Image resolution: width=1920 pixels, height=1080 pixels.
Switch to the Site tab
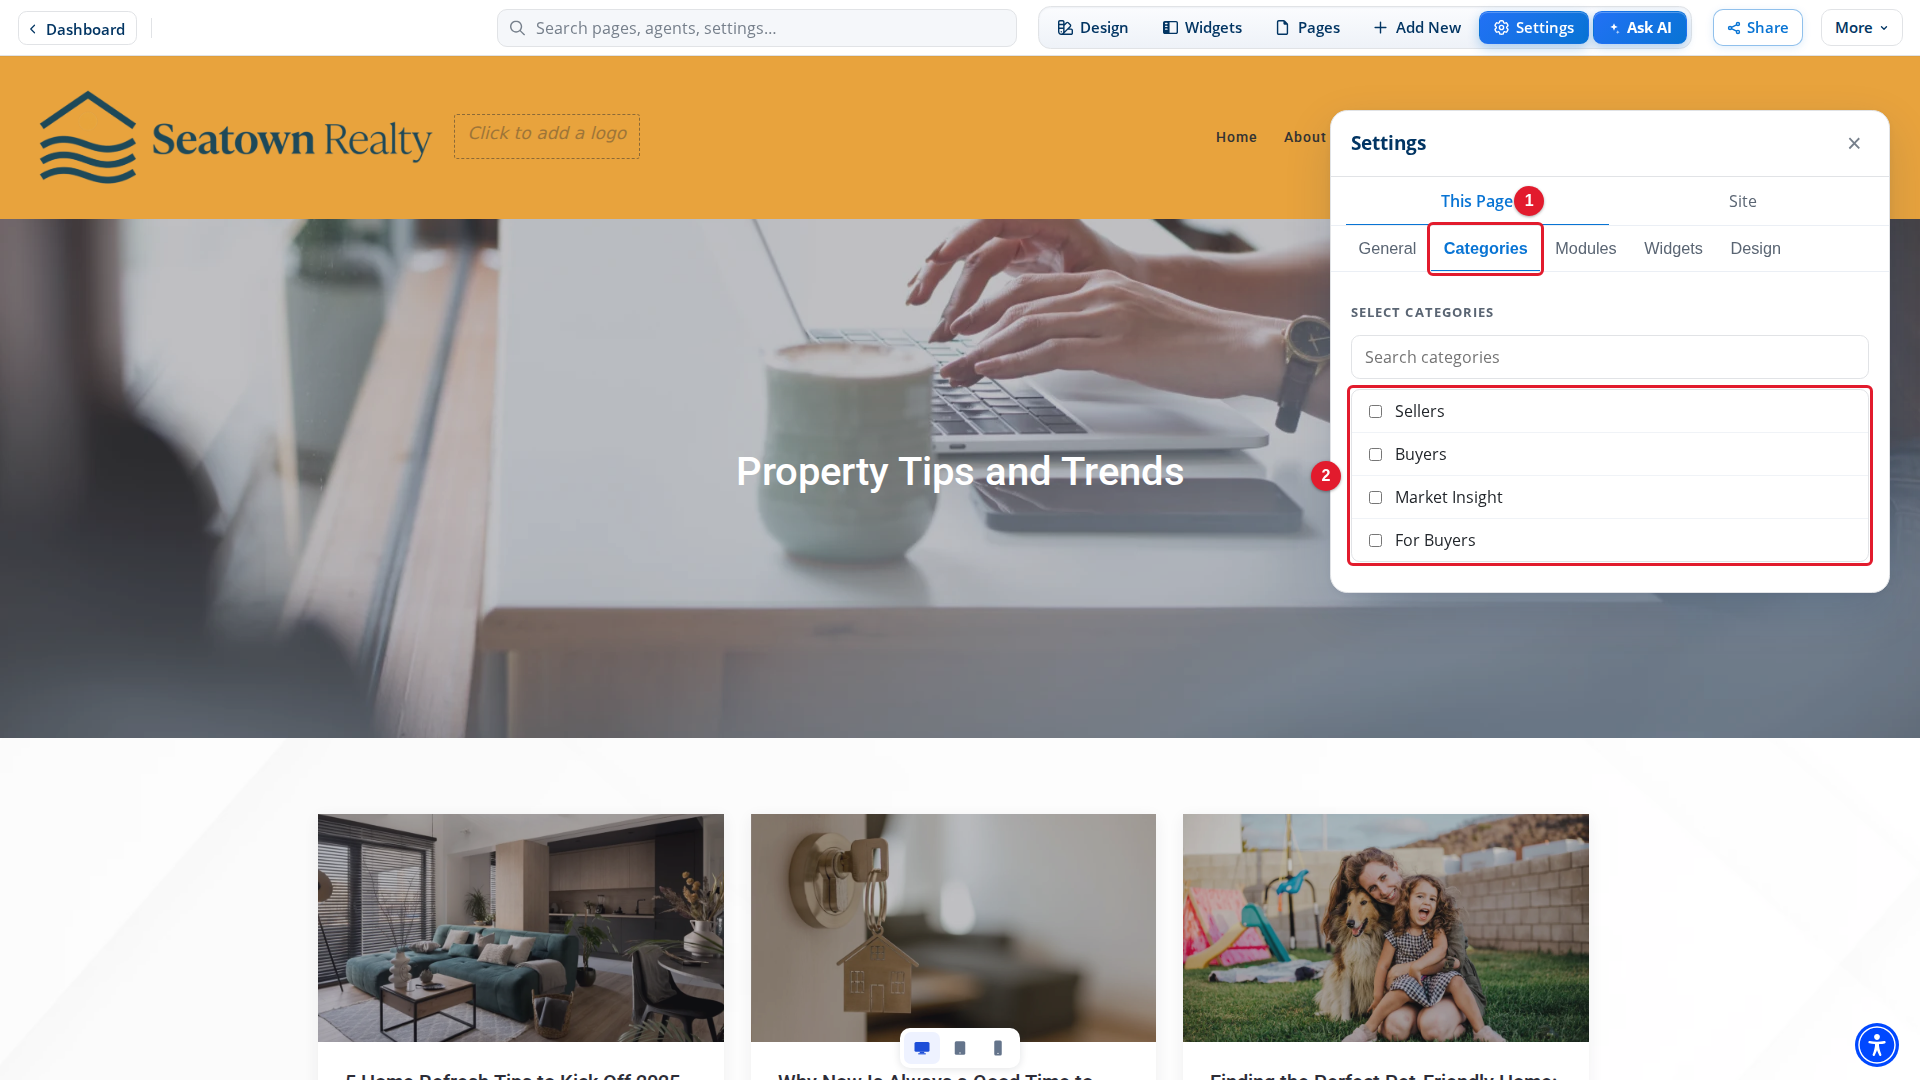(1743, 201)
